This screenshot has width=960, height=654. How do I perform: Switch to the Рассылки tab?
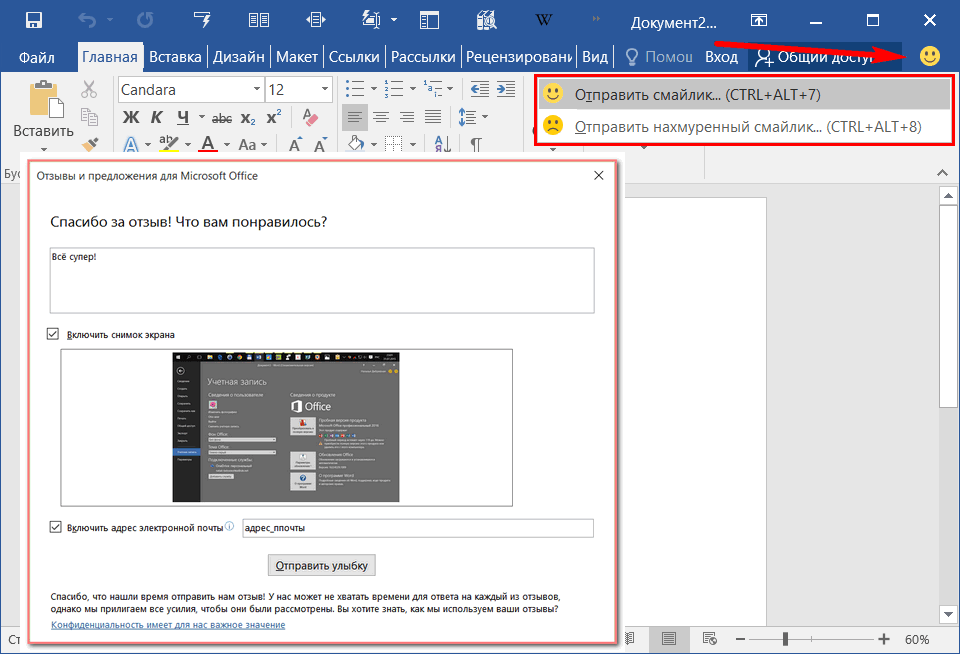click(x=423, y=57)
